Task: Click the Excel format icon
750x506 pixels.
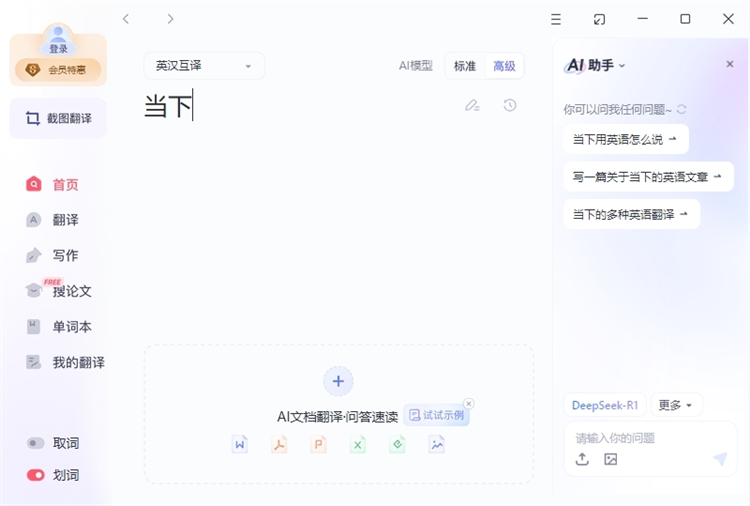Action: pos(358,444)
